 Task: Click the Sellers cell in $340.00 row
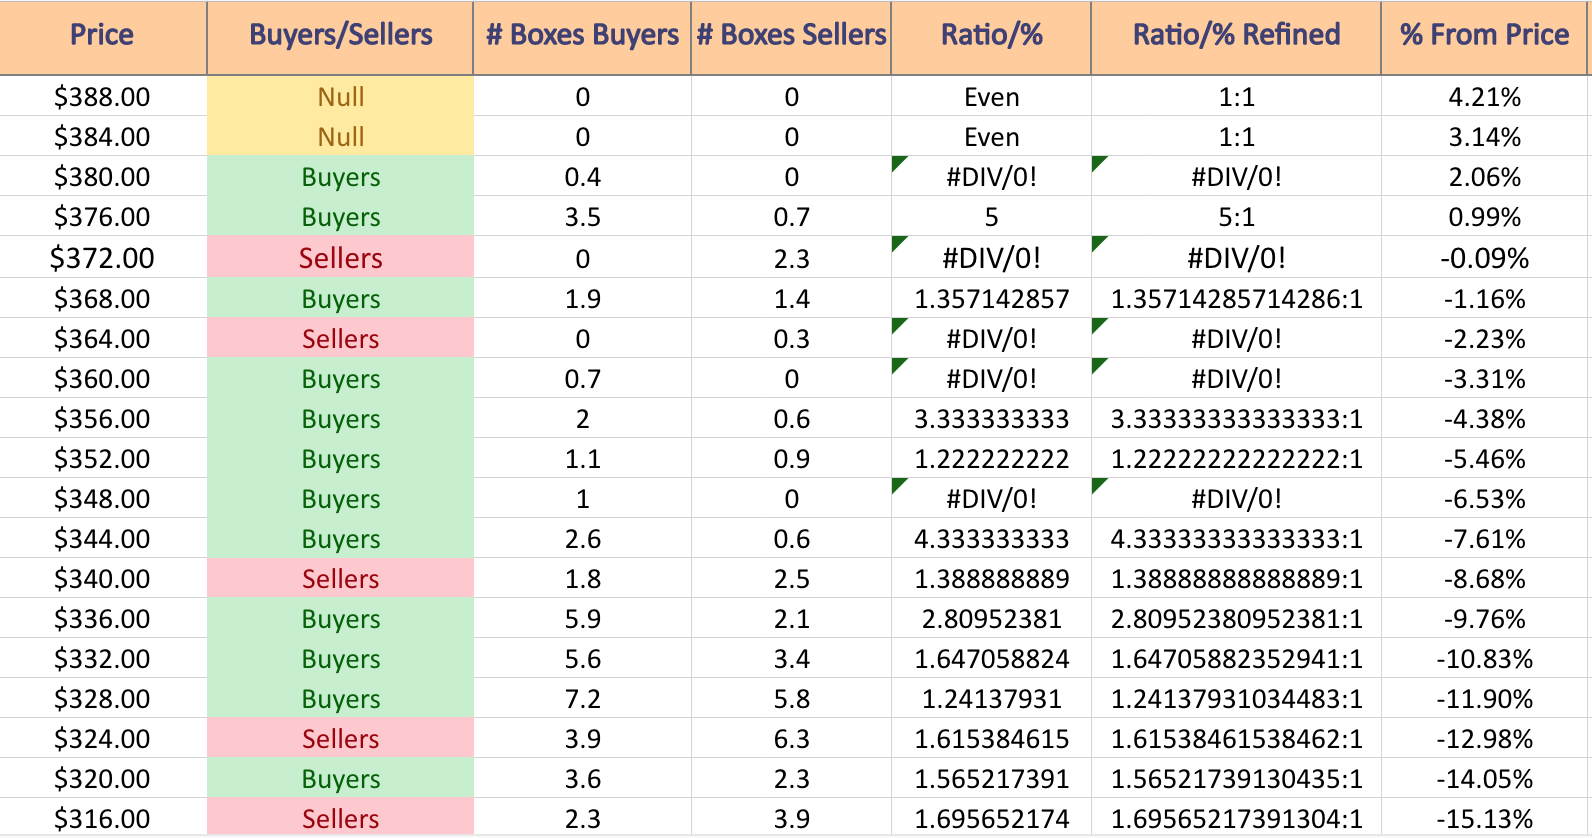click(x=340, y=579)
